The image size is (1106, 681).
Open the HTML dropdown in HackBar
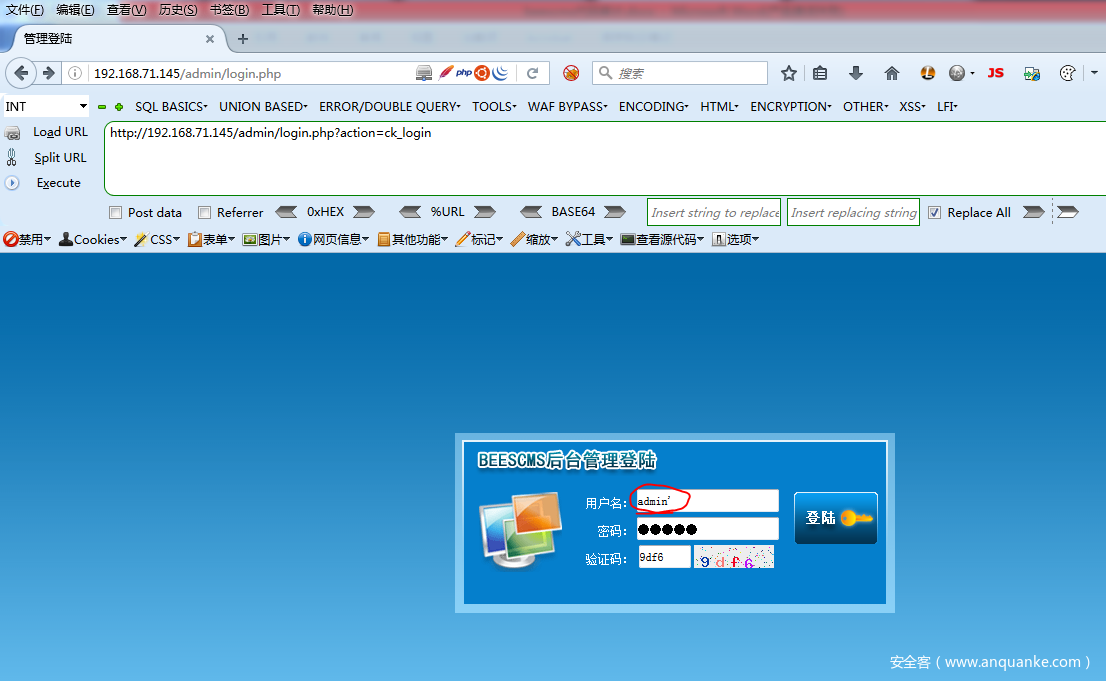[719, 107]
